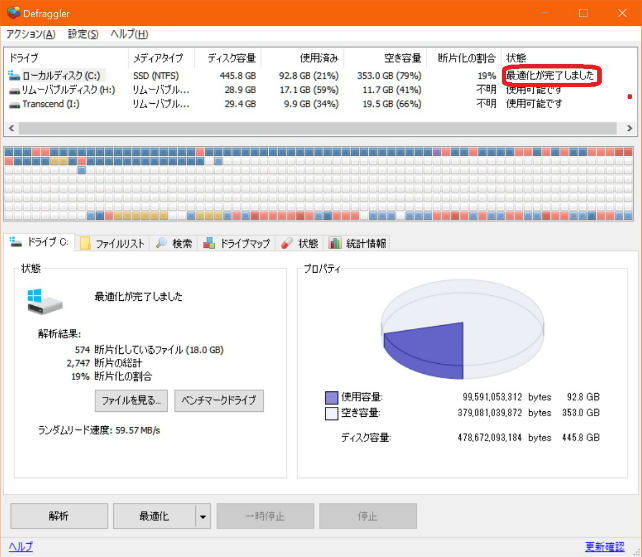The image size is (642, 557).
Task: Click the Defraggler app icon in title bar
Action: [x=13, y=13]
